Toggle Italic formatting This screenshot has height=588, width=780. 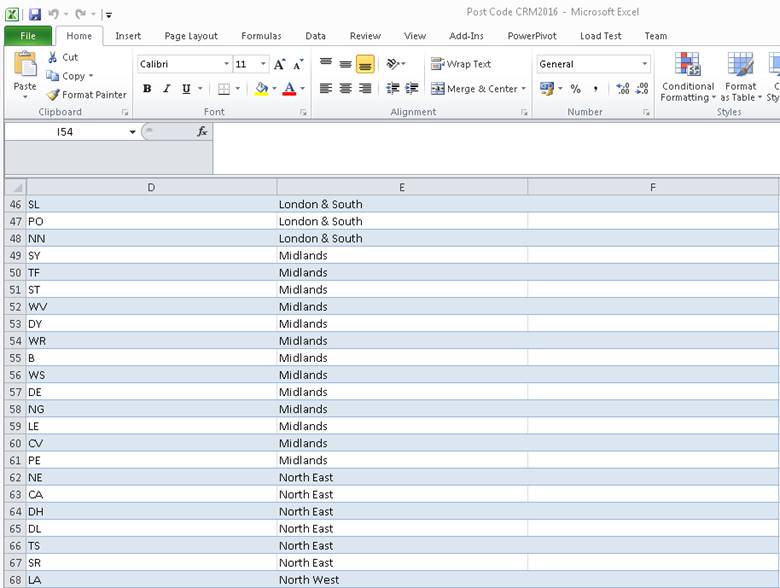coord(166,89)
